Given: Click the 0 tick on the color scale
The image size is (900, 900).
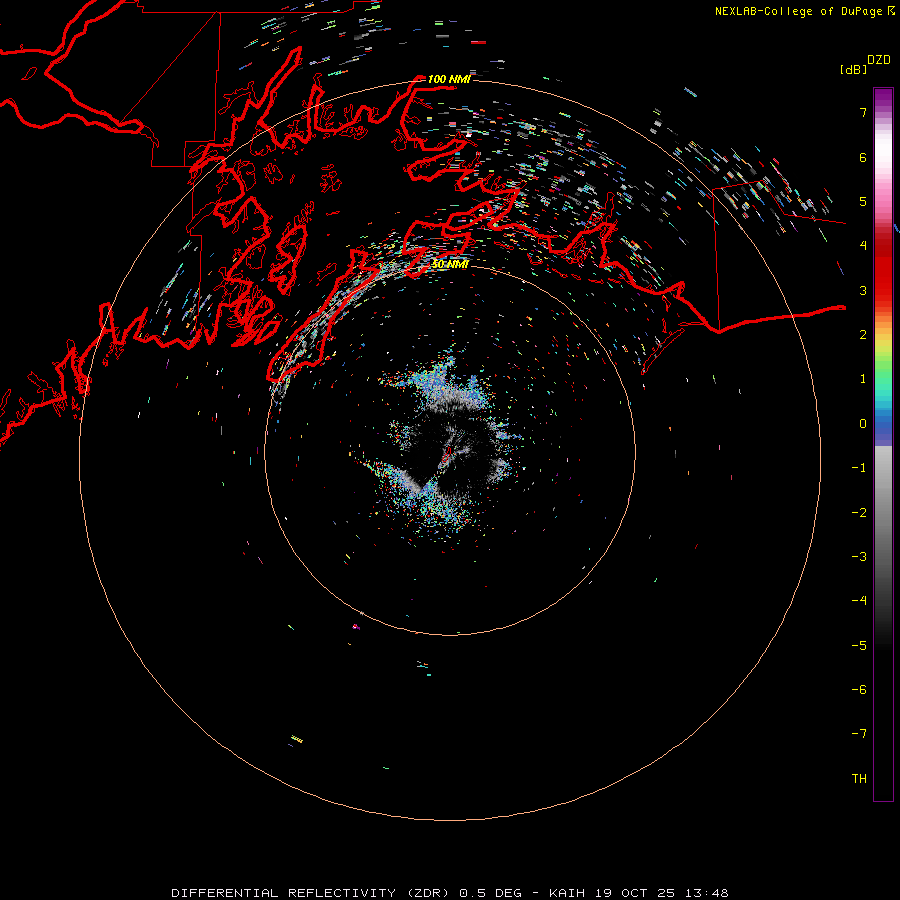Looking at the screenshot, I should [863, 424].
